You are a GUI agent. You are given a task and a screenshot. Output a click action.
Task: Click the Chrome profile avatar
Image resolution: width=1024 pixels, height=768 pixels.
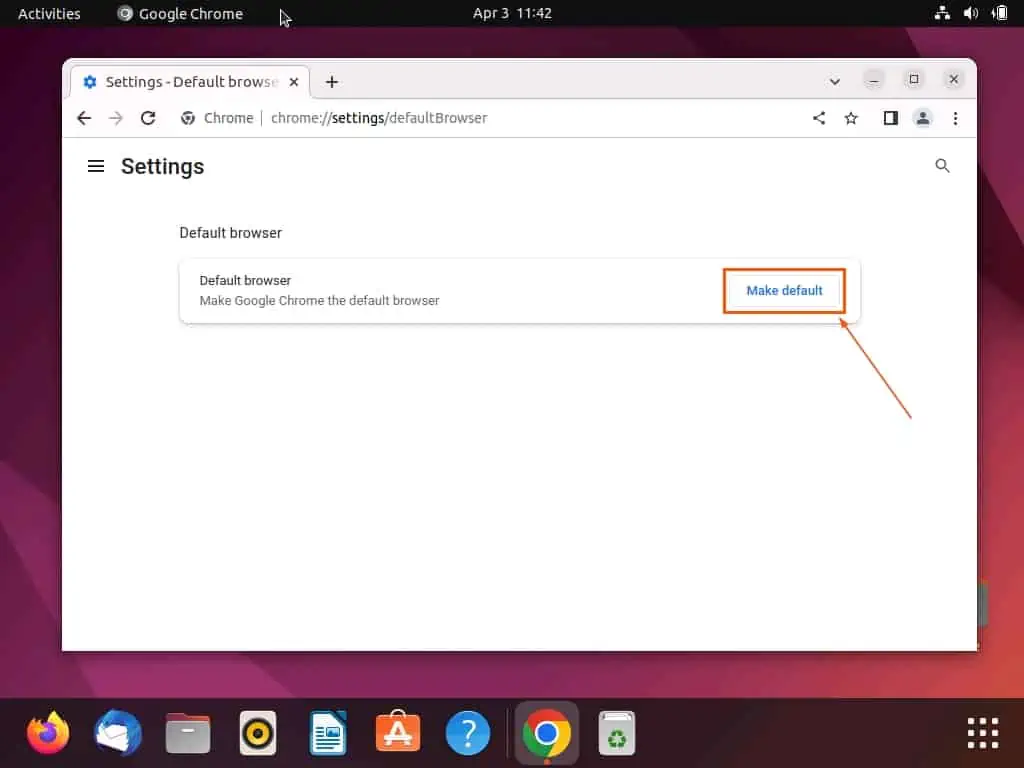click(923, 118)
